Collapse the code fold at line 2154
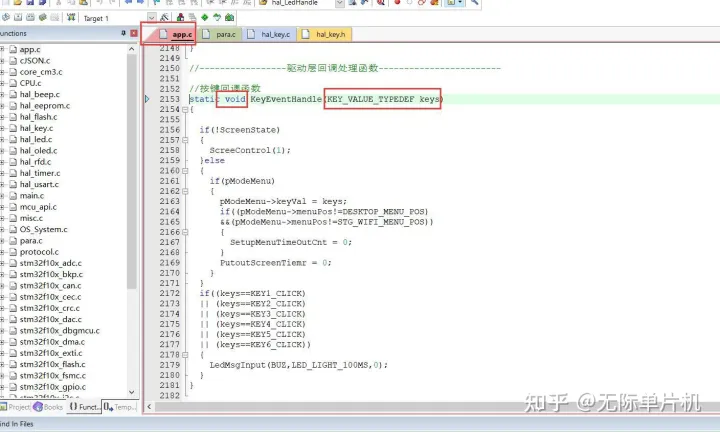The image size is (720, 432). click(185, 109)
